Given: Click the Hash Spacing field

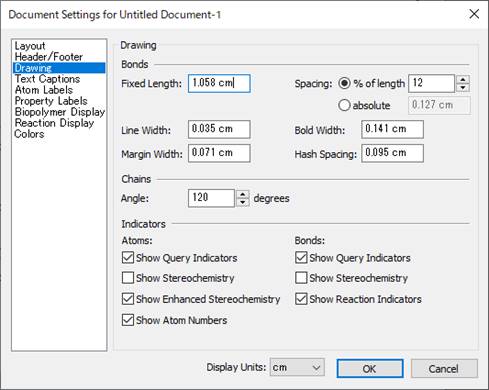Looking at the screenshot, I should pos(392,153).
